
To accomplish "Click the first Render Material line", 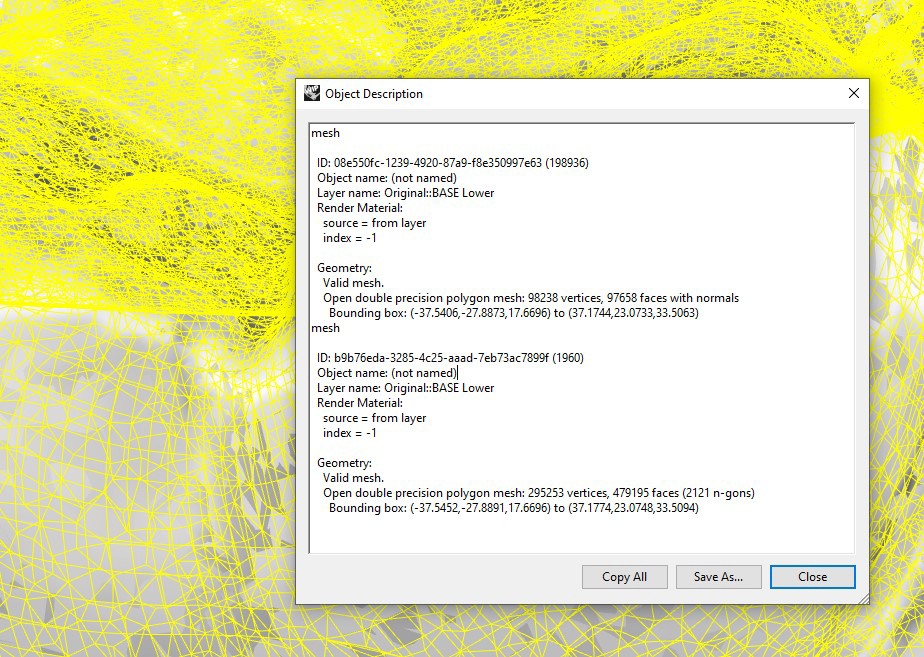I will [359, 208].
